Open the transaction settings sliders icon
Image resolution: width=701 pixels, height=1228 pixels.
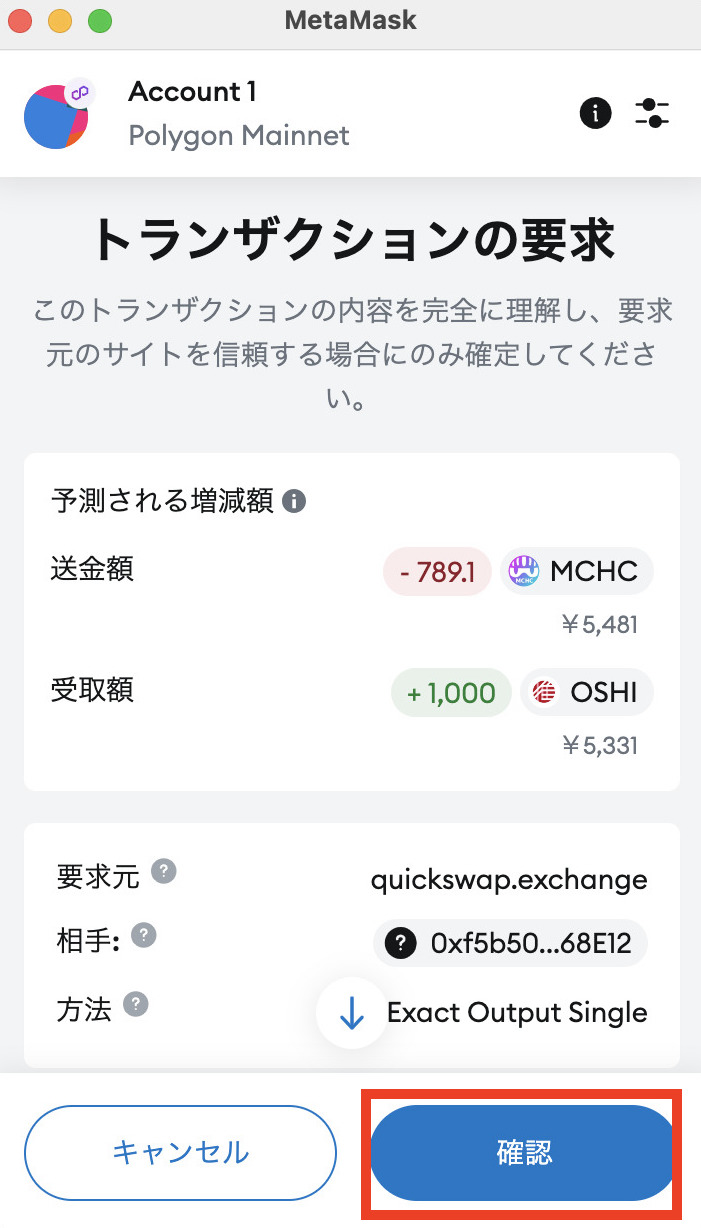(x=652, y=113)
